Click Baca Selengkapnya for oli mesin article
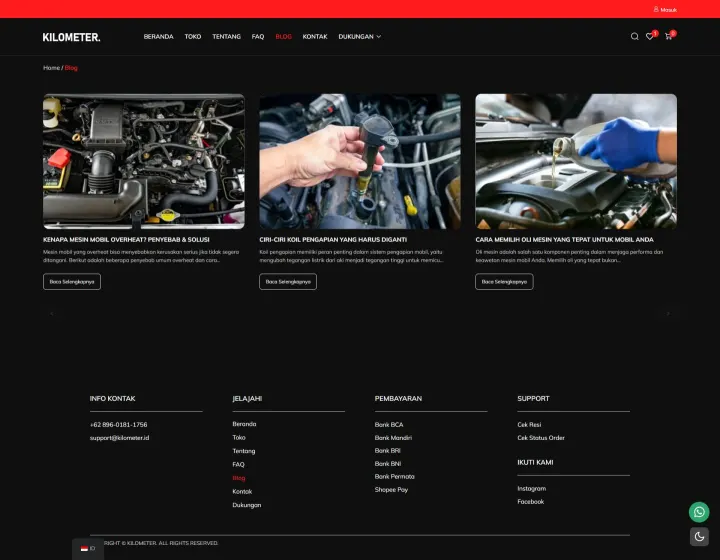The height and width of the screenshot is (560, 720). (x=504, y=282)
